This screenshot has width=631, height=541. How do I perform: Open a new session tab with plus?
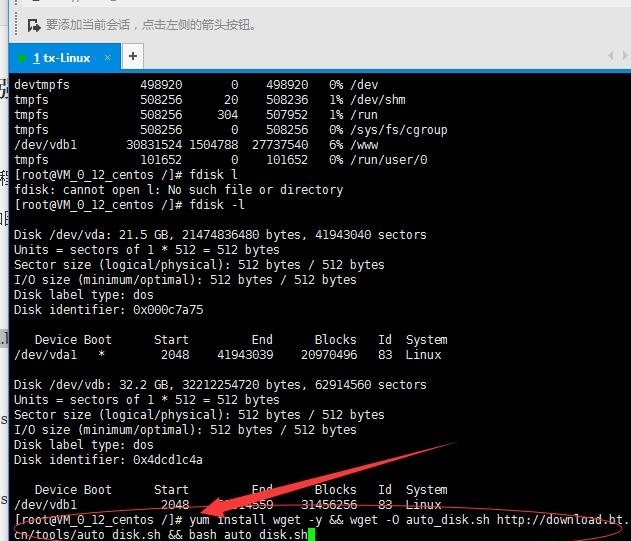pyautogui.click(x=133, y=56)
